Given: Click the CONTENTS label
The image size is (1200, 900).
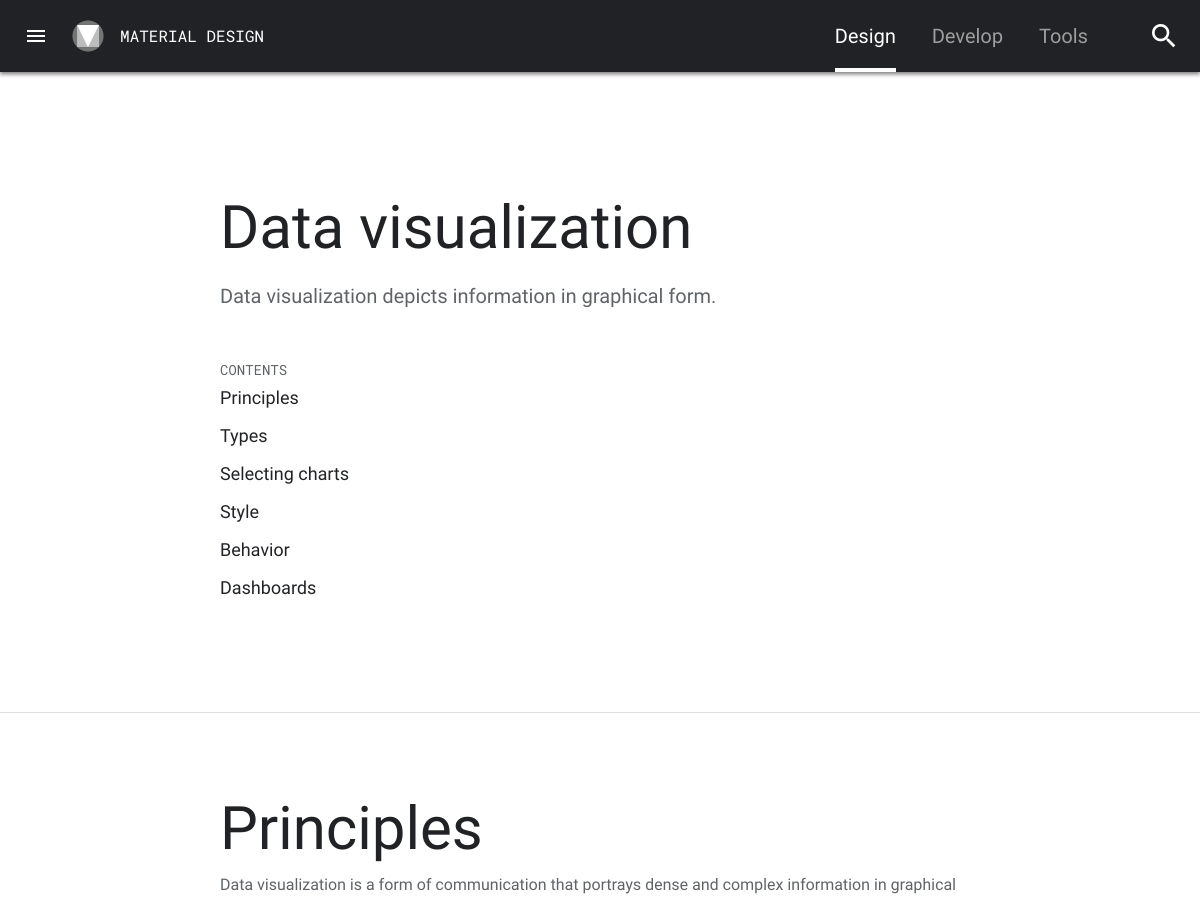Looking at the screenshot, I should (253, 370).
